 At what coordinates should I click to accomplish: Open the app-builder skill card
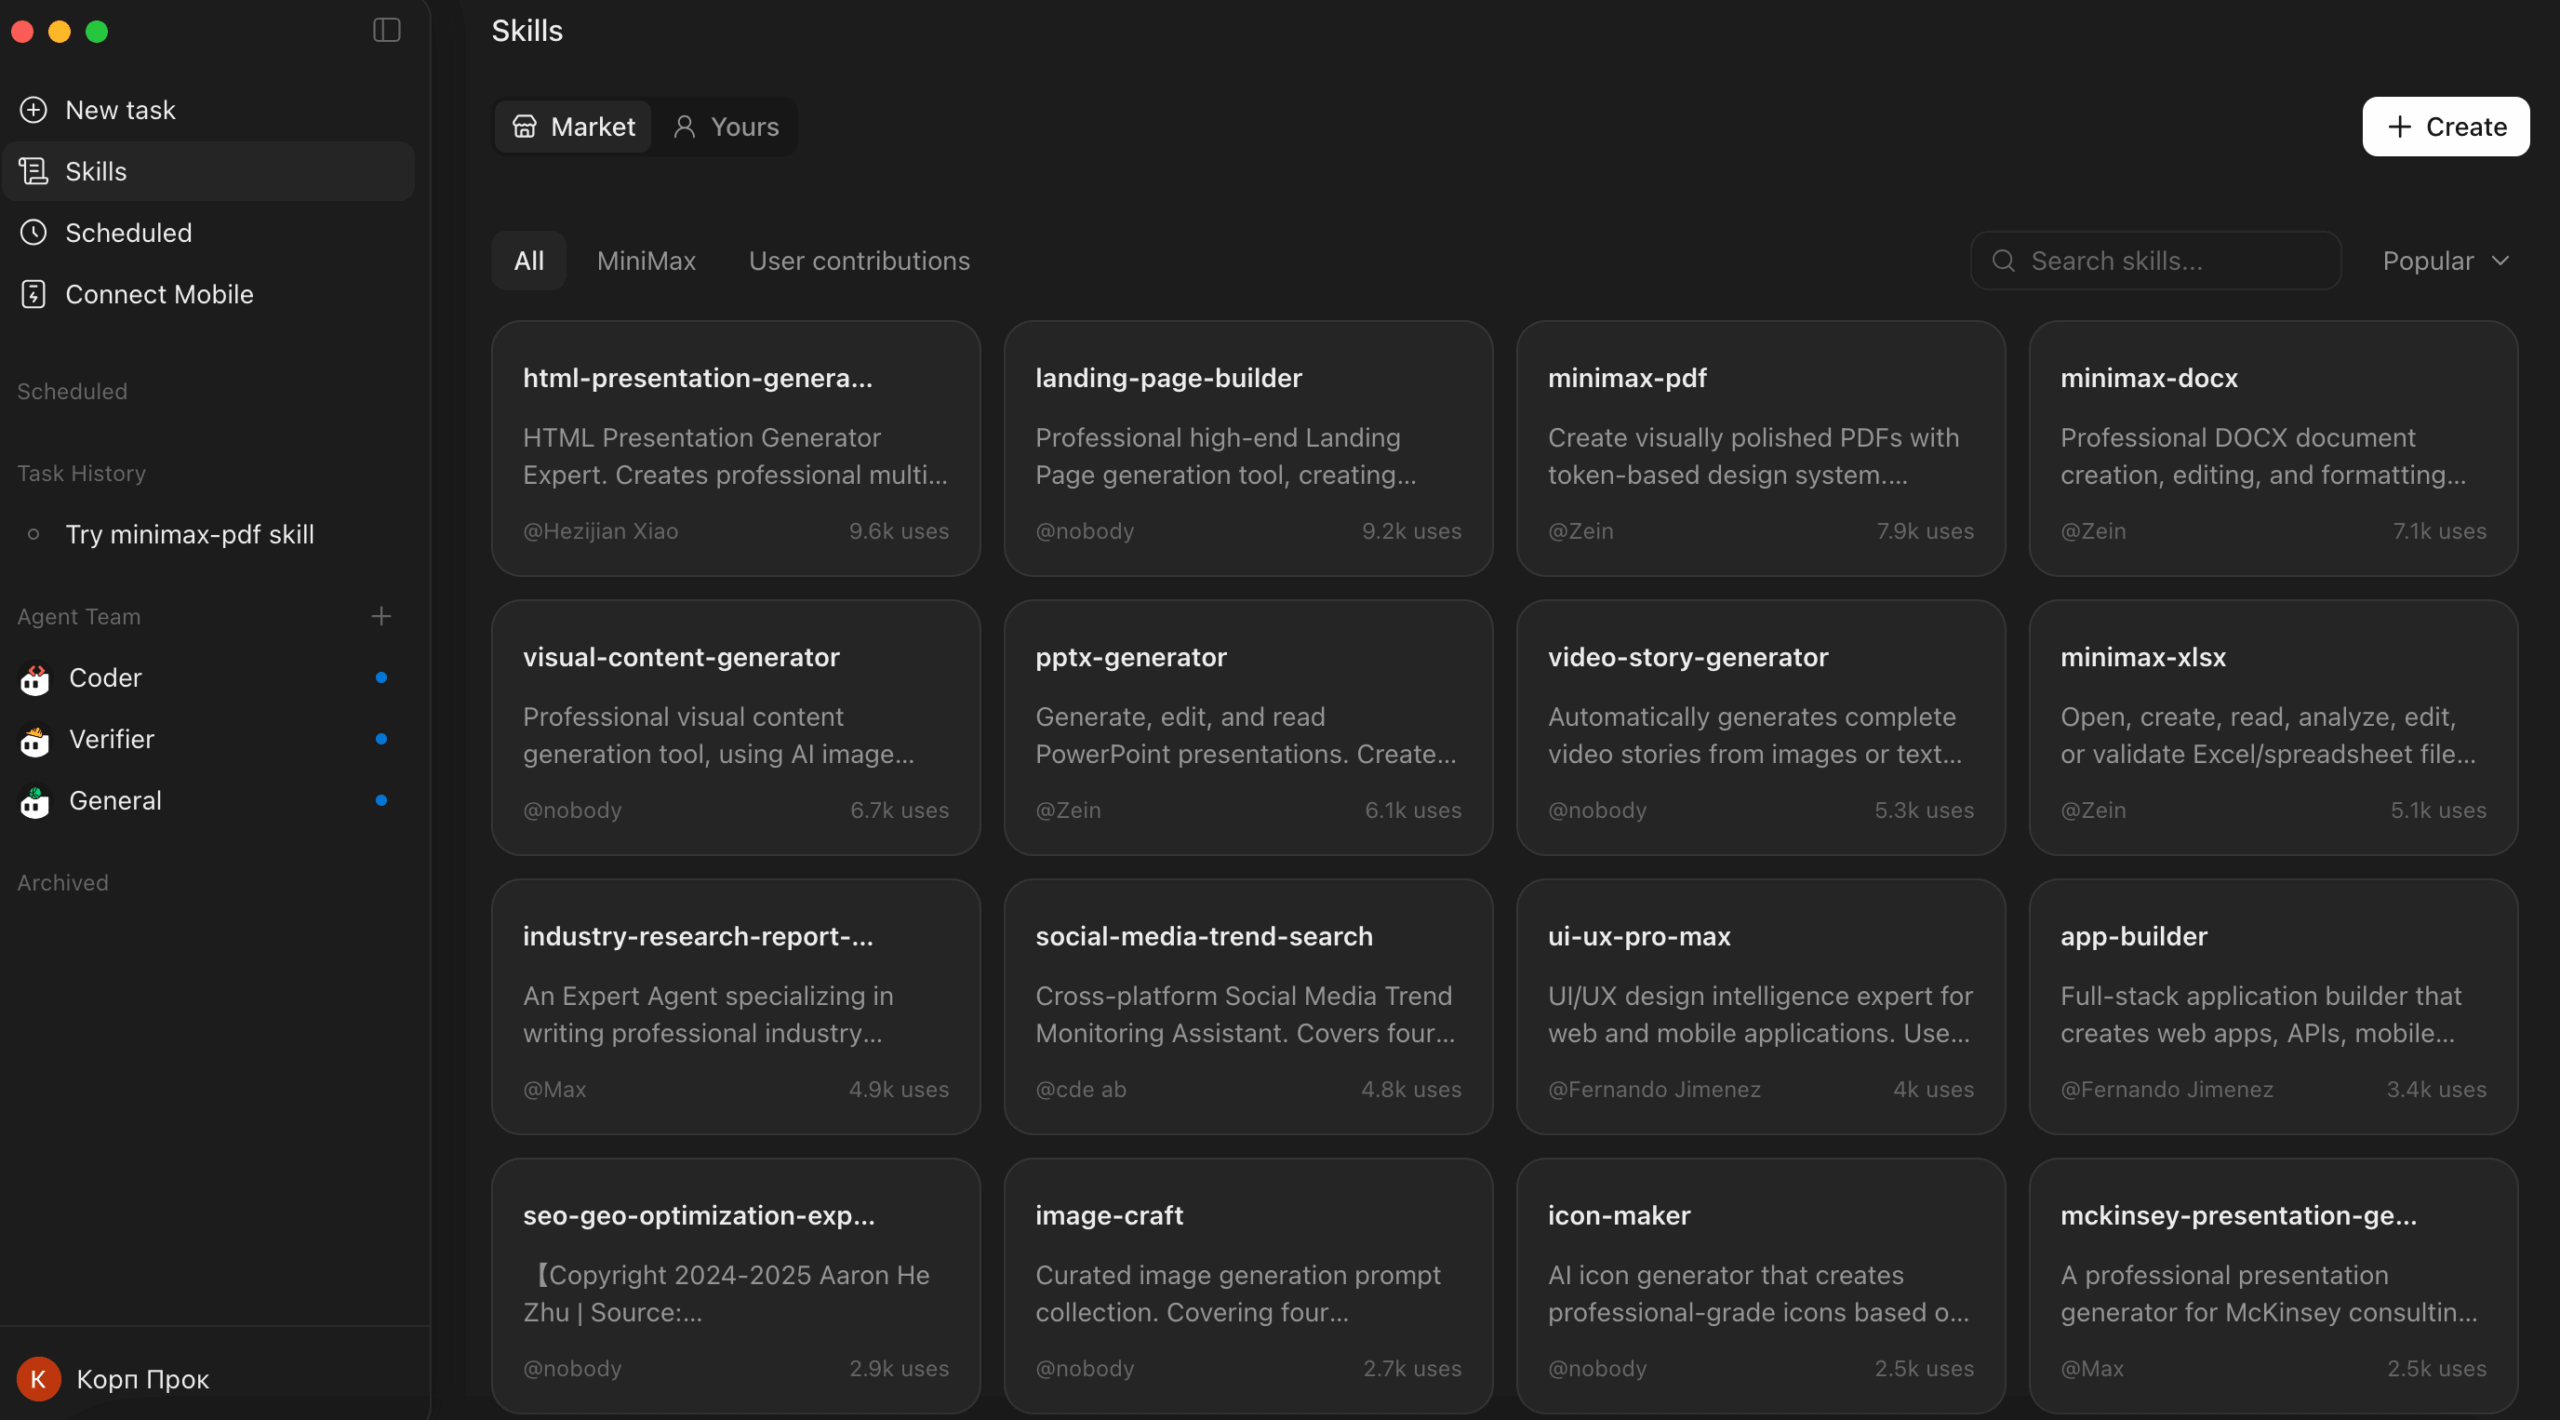2273,1006
